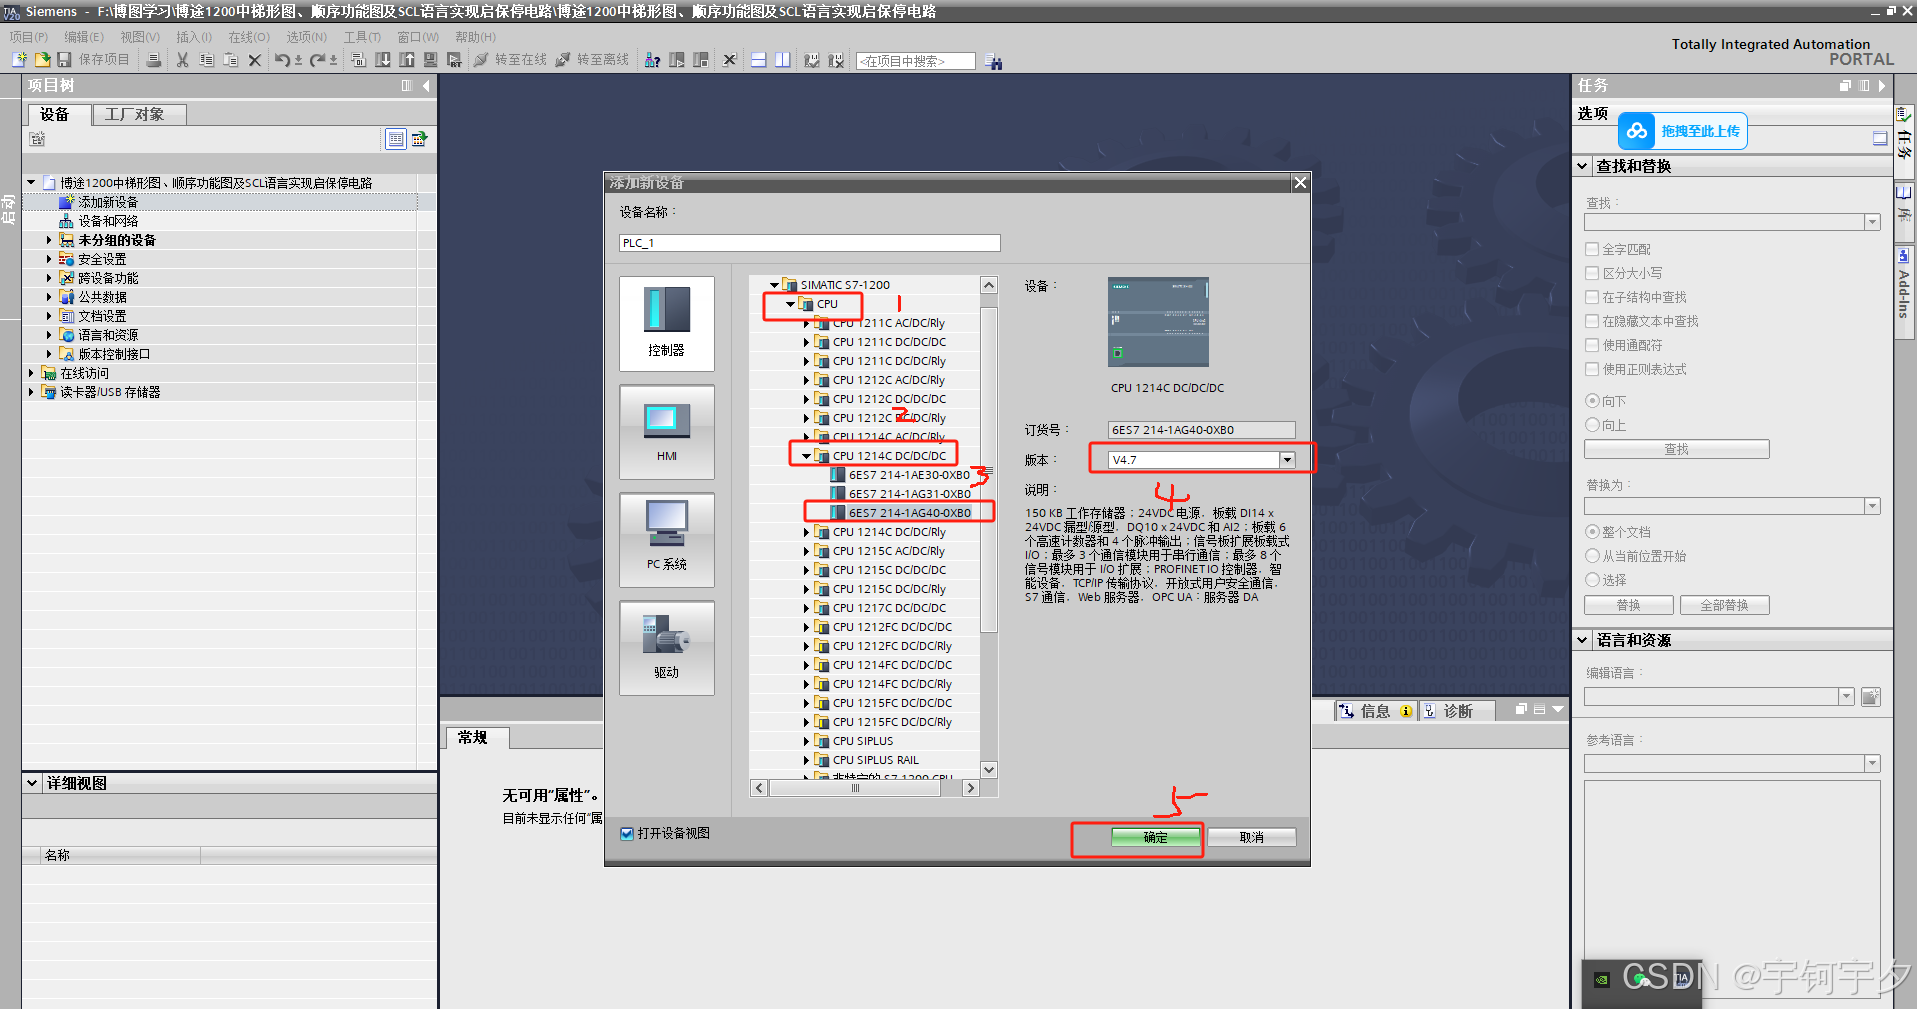Expand the CPU 1211C AC/DC/Rly node
Viewport: 1917px width, 1009px height.
coord(806,323)
